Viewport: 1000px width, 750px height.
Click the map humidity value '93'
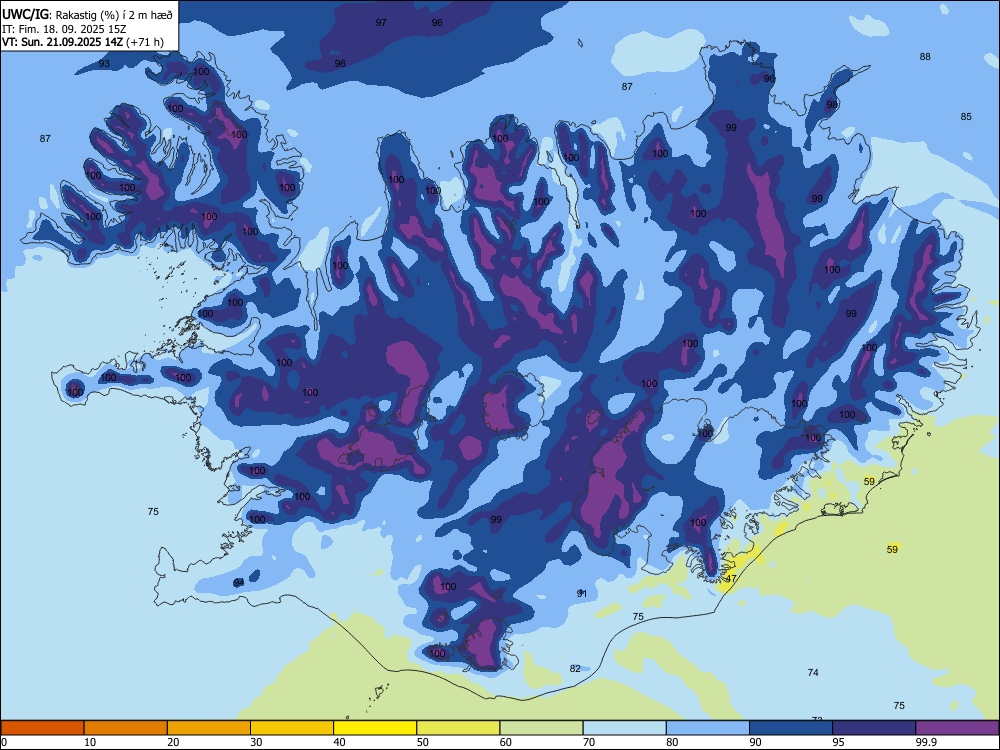point(104,63)
